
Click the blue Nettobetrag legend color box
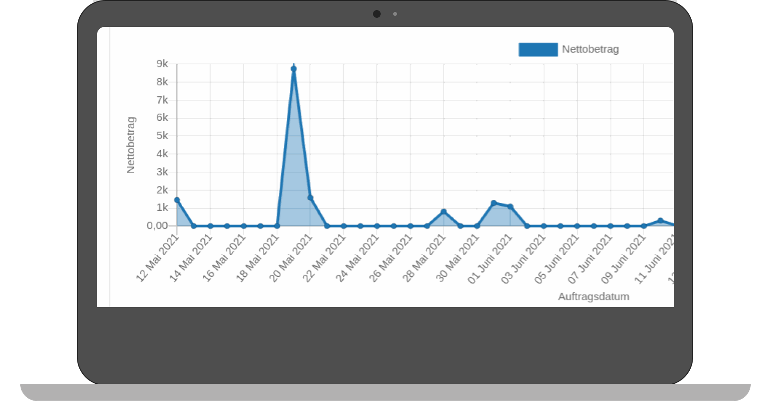(x=538, y=49)
